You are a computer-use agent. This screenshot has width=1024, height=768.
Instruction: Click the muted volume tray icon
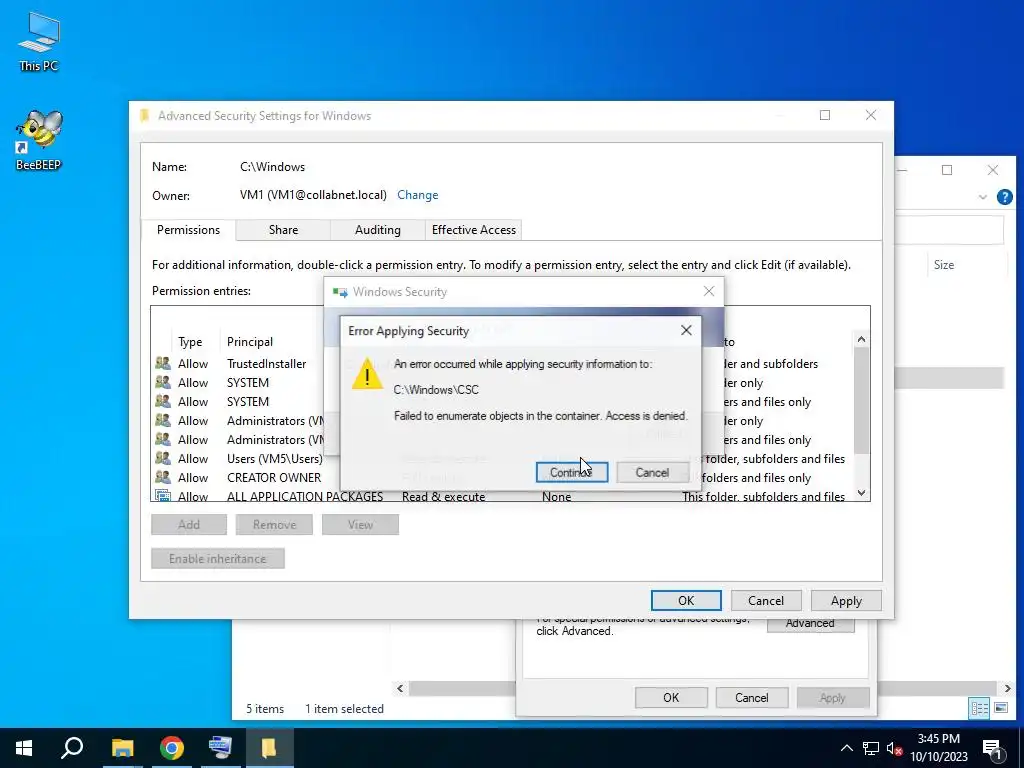895,748
